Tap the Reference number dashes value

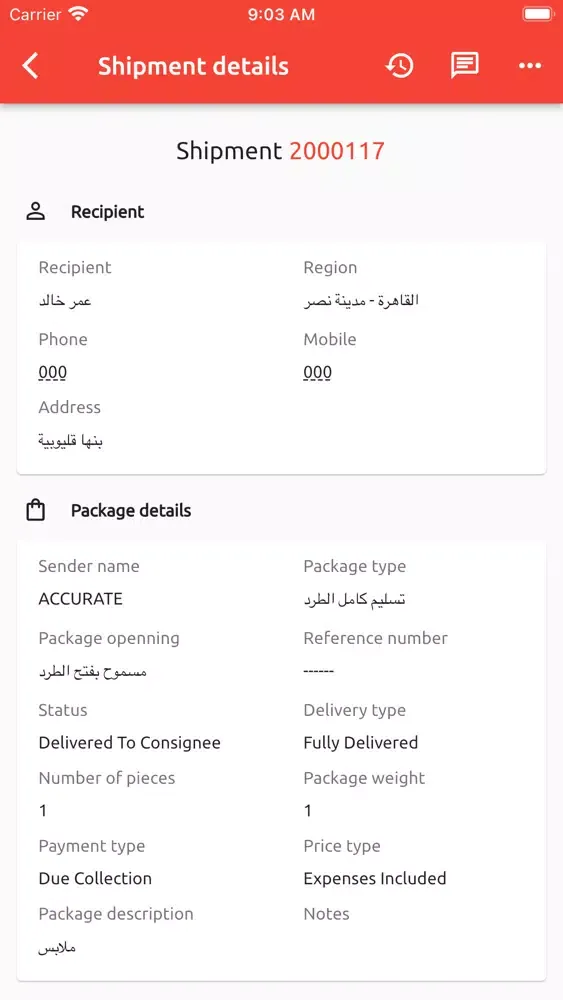click(x=319, y=671)
